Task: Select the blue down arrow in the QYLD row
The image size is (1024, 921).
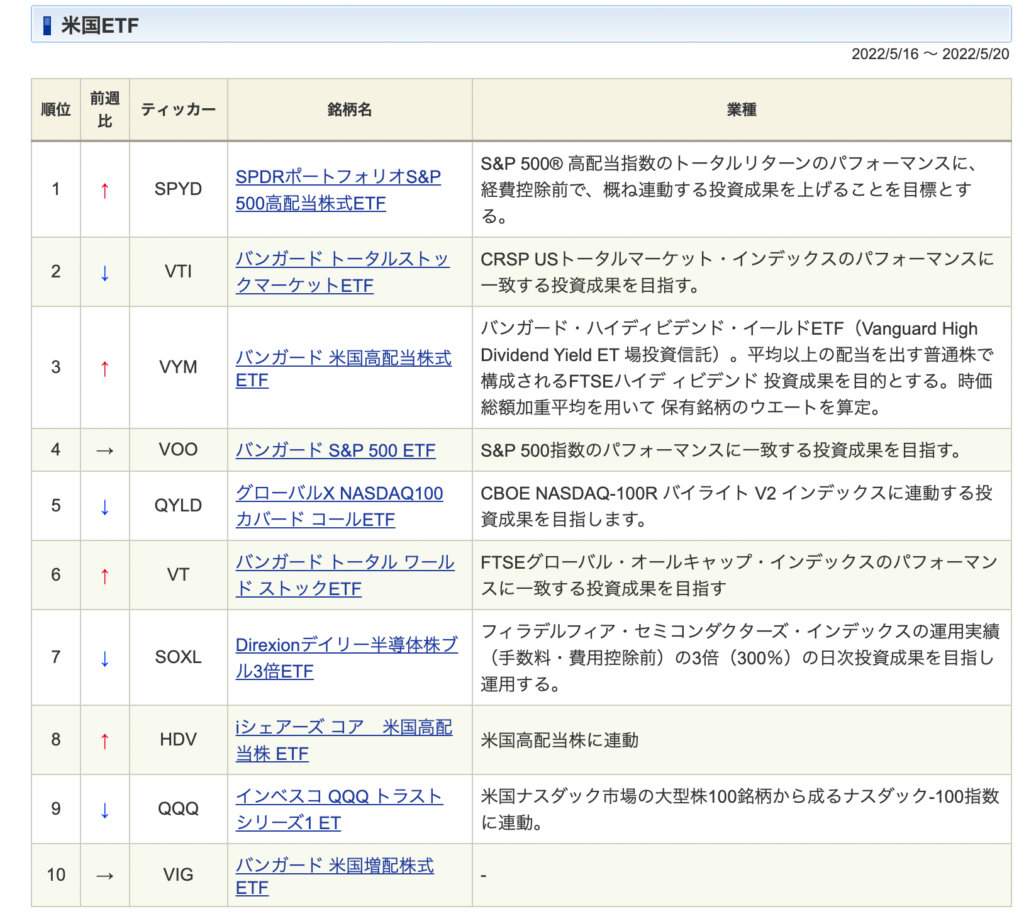Action: click(x=104, y=507)
